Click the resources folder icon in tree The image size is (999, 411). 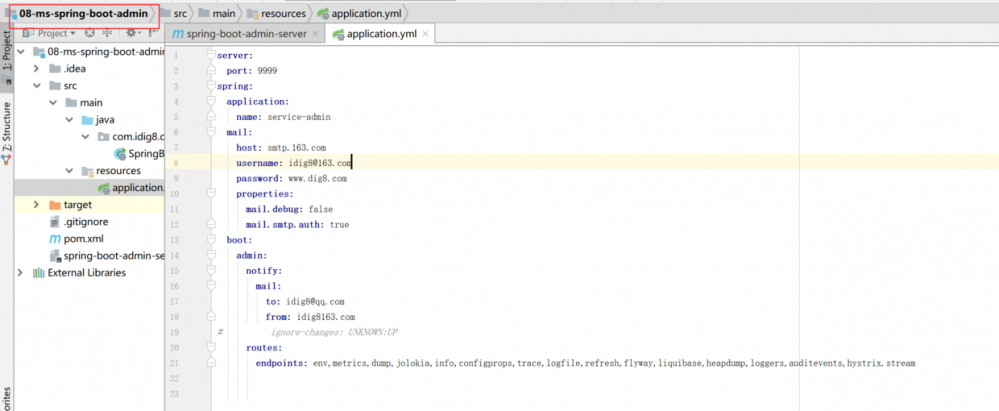[87, 171]
